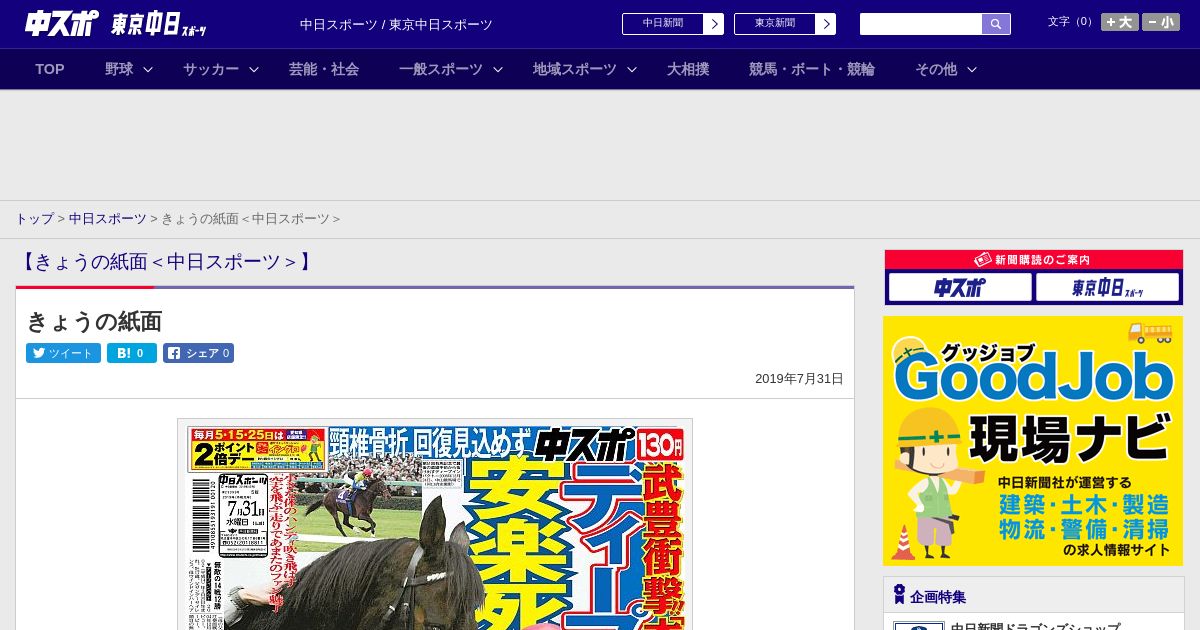
Task: Open today's newspaper front page image
Action: [435, 524]
